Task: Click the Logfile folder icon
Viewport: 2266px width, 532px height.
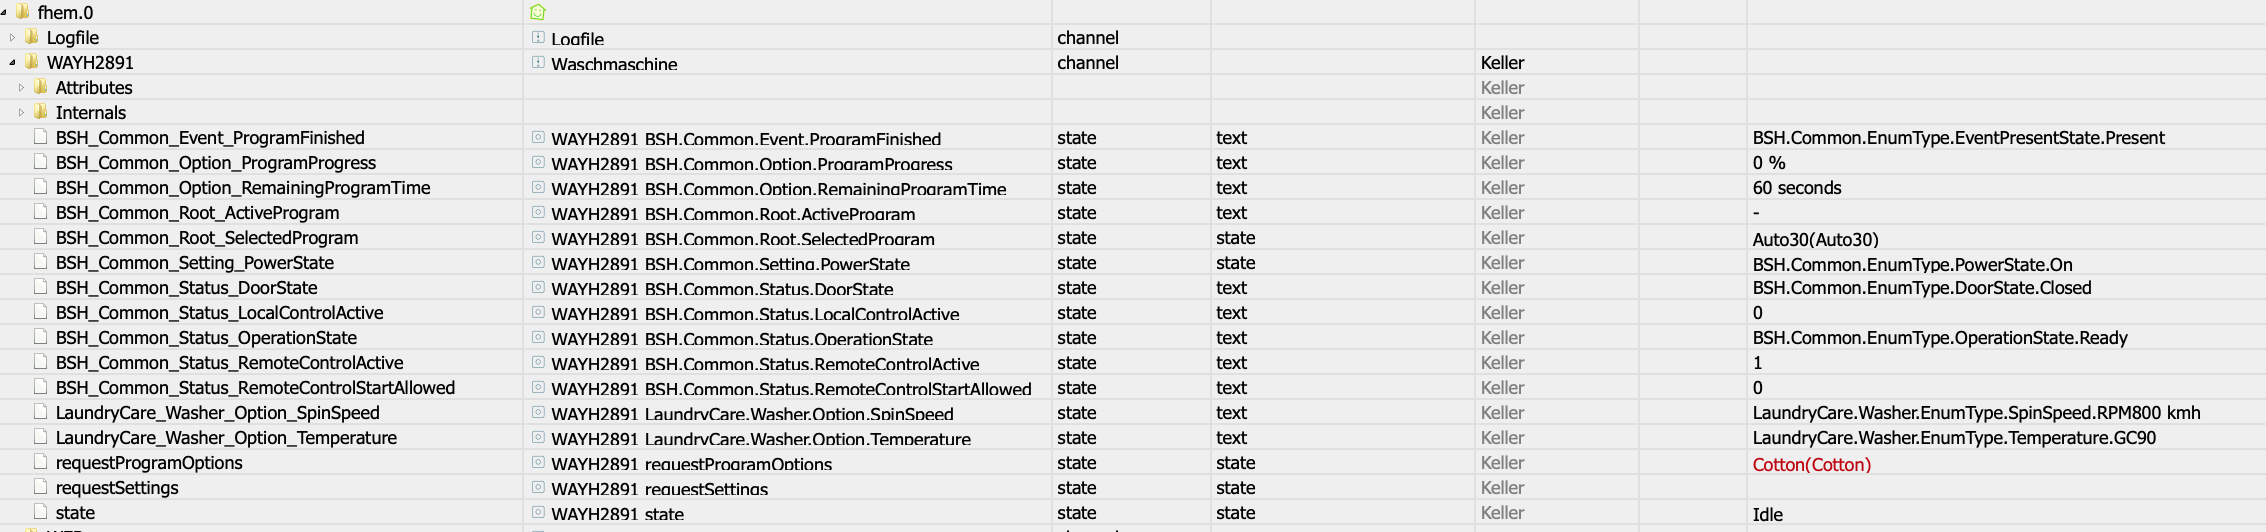Action: click(x=32, y=37)
